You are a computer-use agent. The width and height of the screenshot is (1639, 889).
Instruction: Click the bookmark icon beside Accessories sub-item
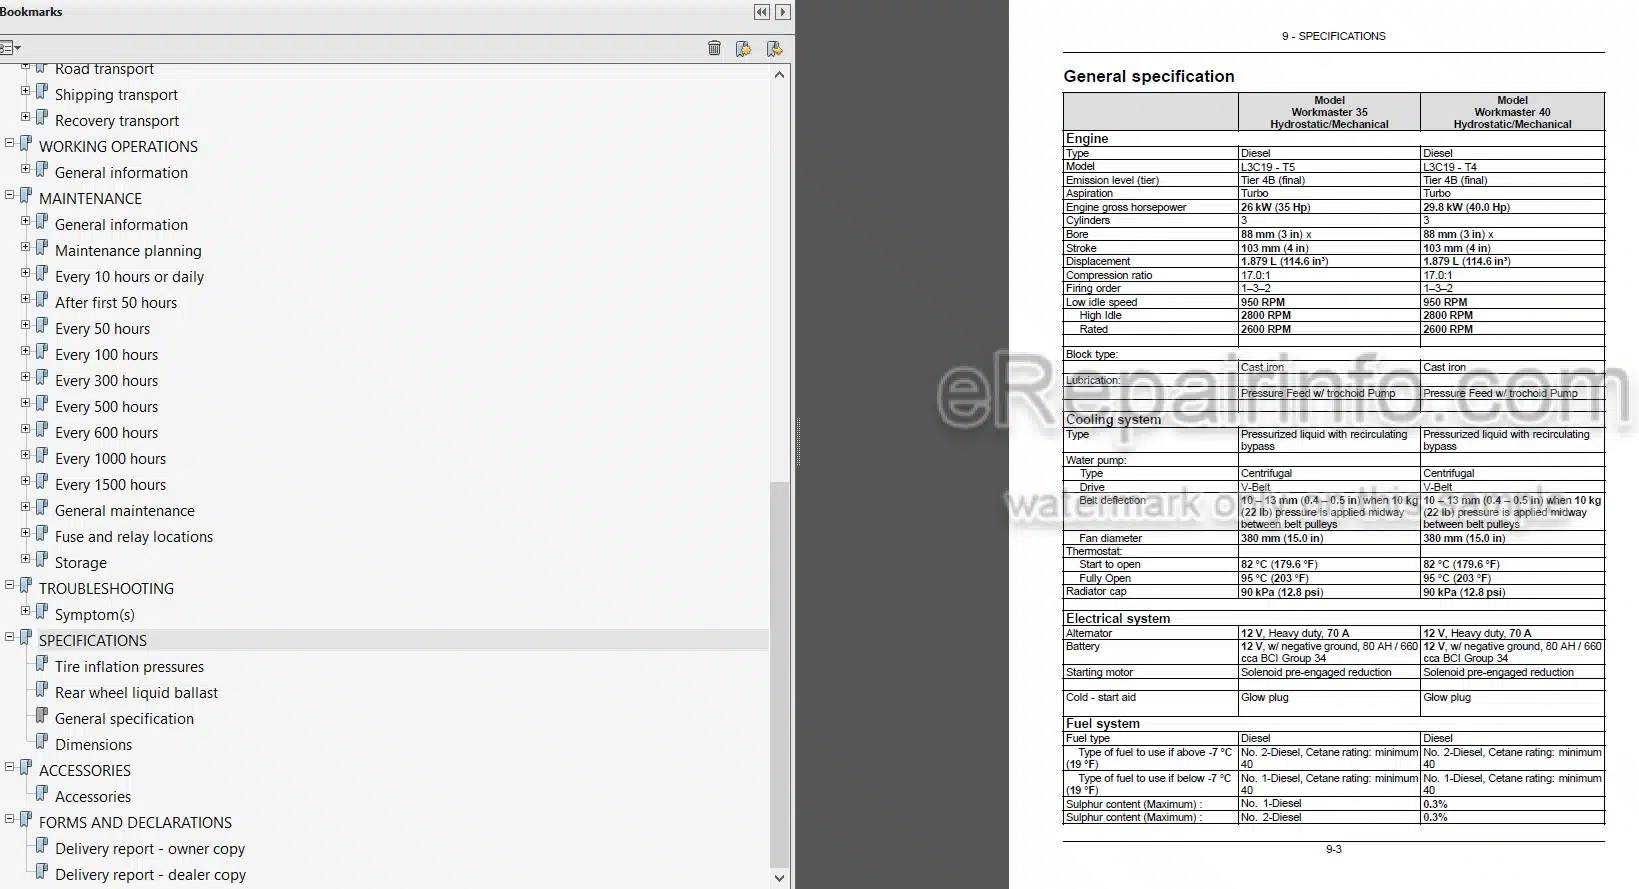[x=42, y=794]
